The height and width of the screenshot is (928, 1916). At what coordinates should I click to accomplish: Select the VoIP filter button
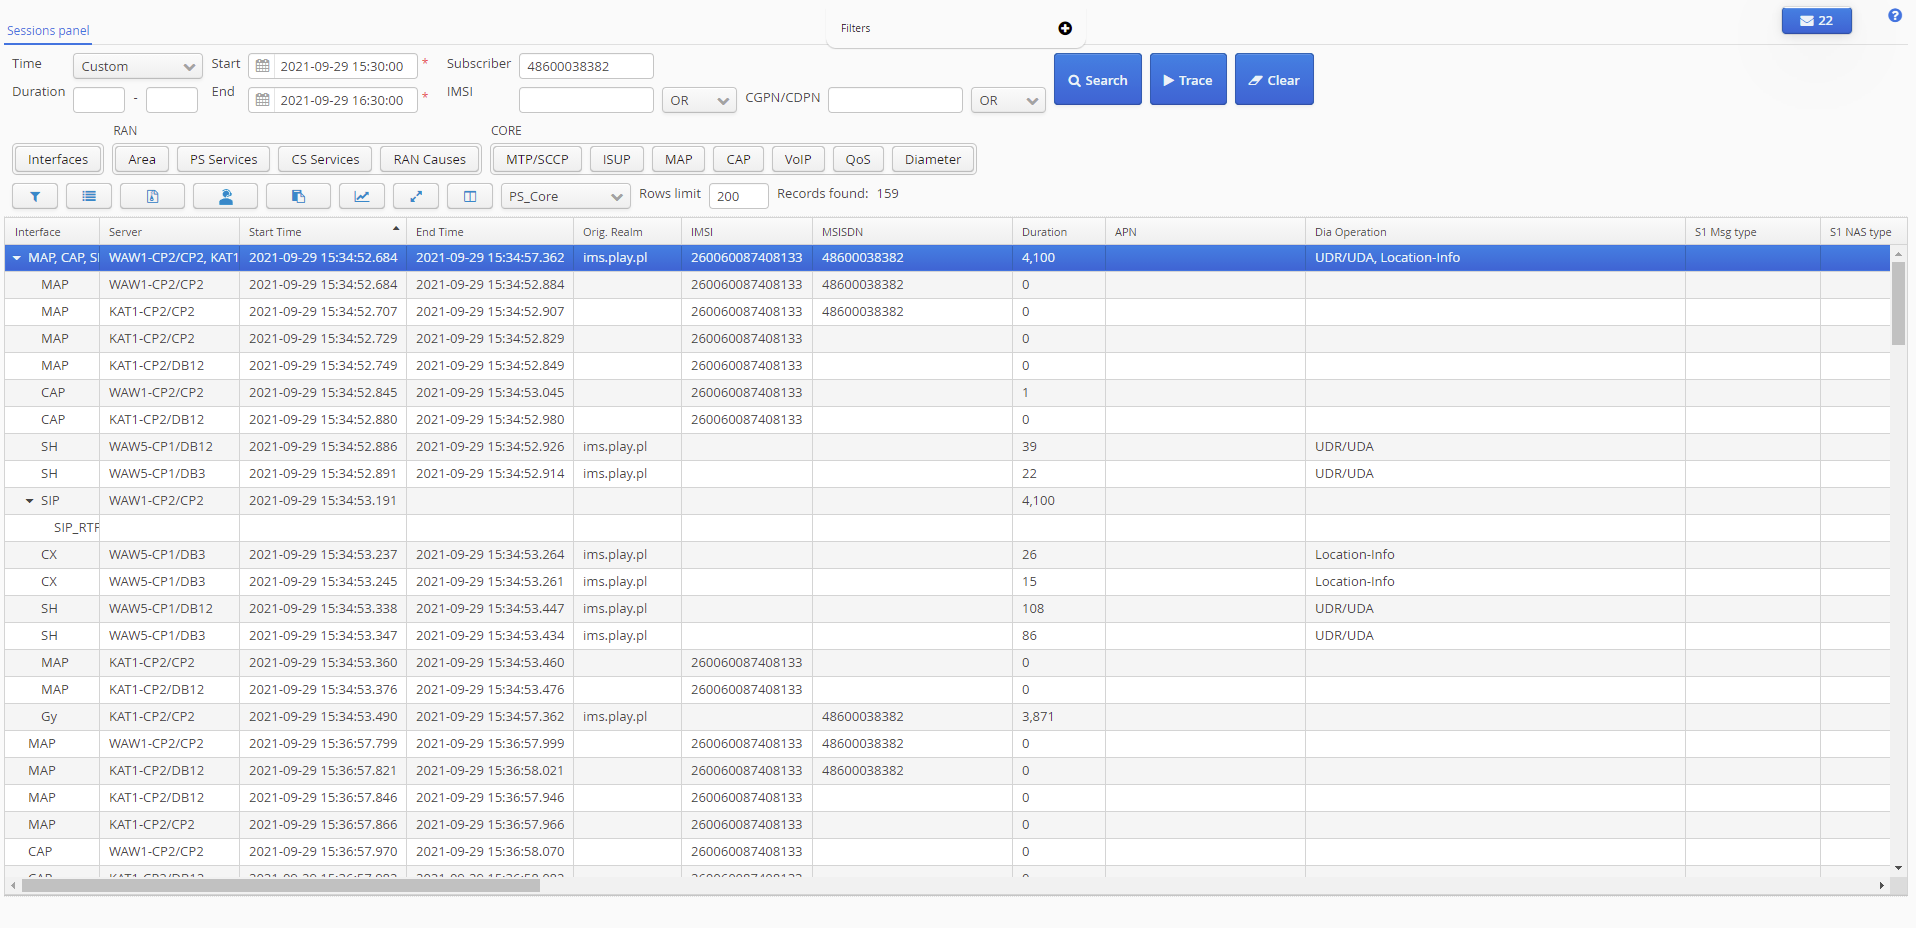[798, 159]
